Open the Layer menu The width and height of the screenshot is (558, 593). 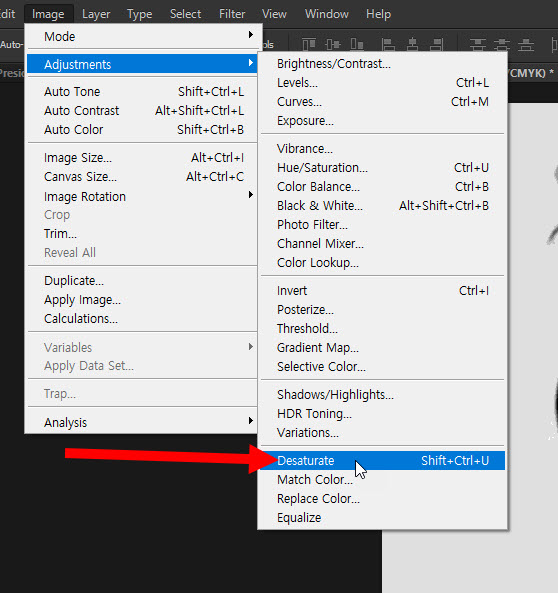point(96,14)
